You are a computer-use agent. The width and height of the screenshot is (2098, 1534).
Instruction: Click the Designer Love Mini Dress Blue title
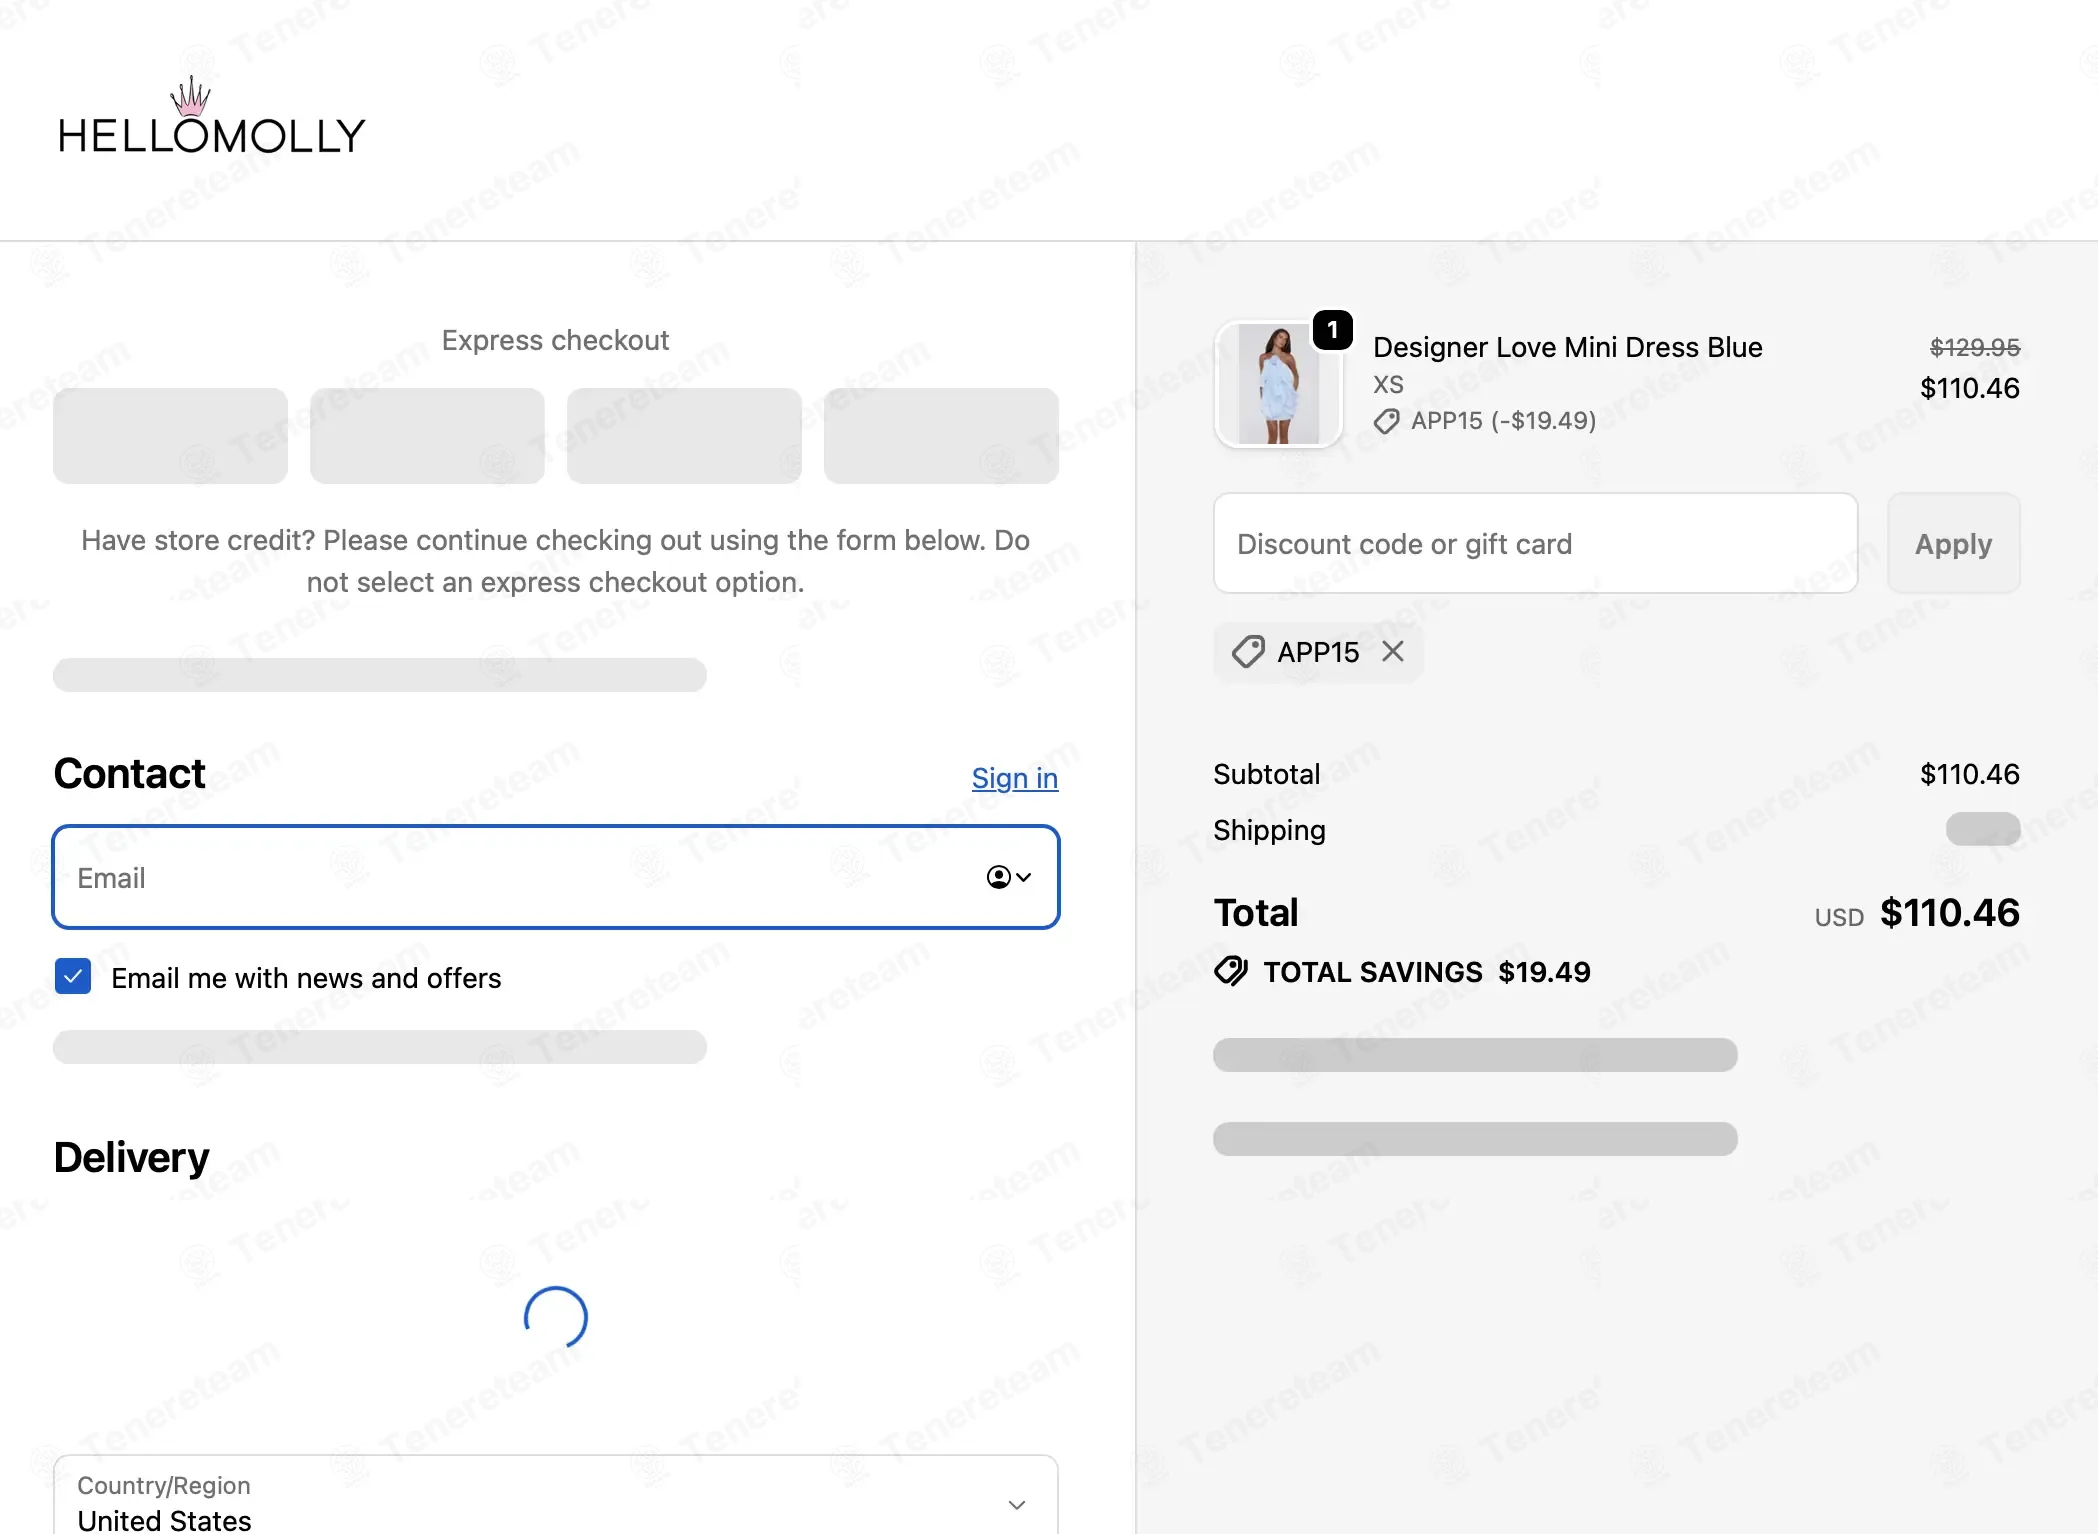click(1568, 347)
